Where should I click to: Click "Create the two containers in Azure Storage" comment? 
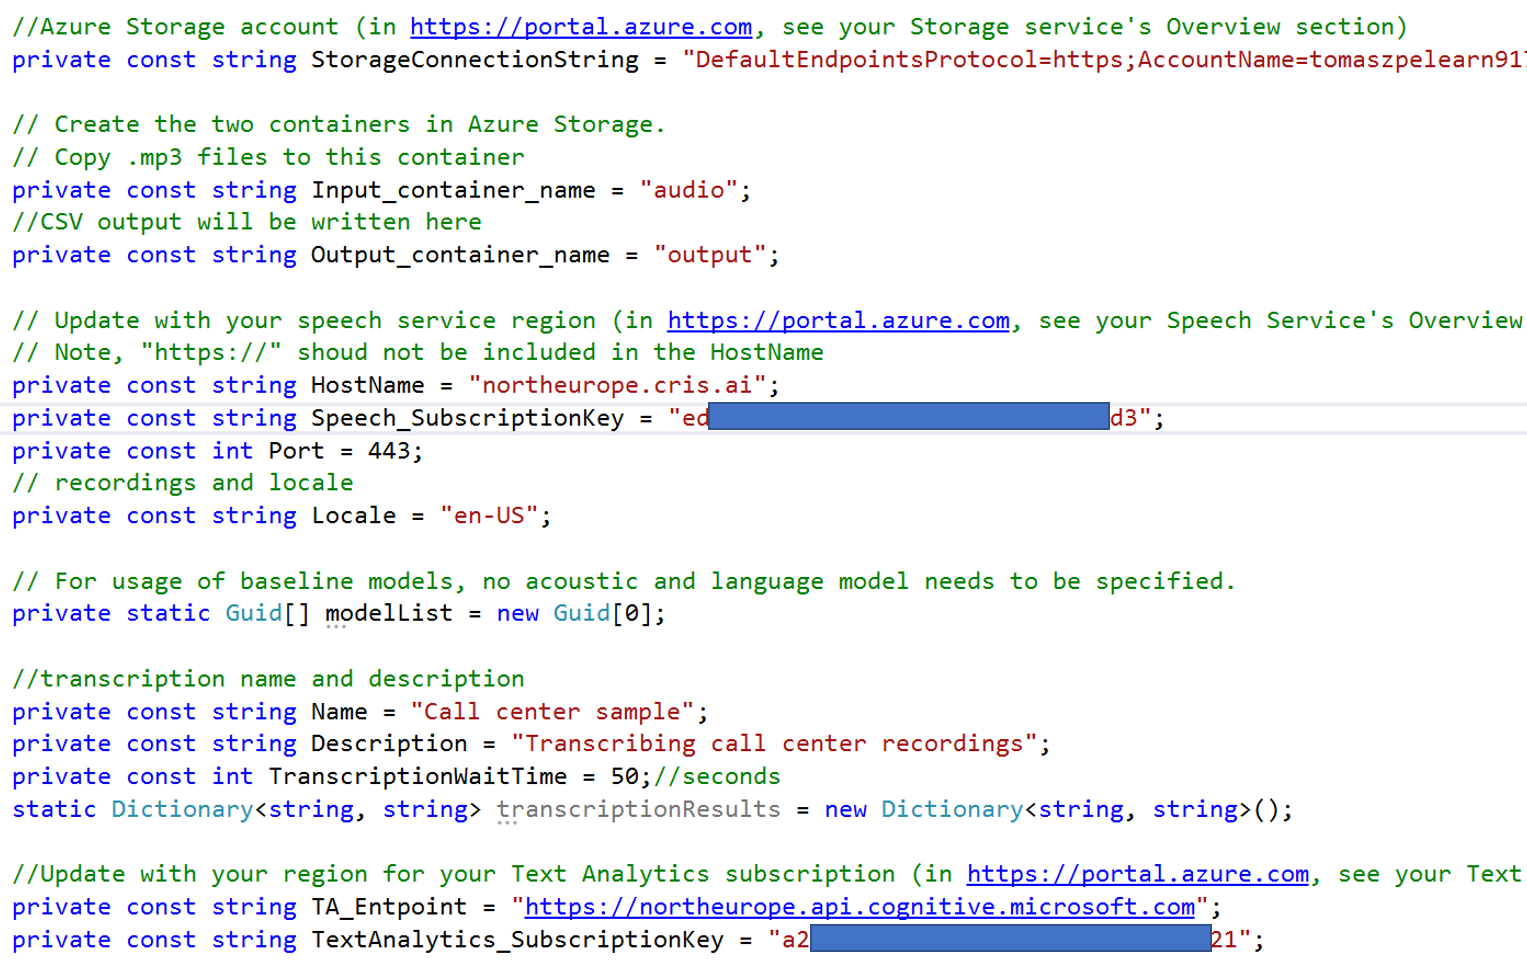(x=339, y=125)
